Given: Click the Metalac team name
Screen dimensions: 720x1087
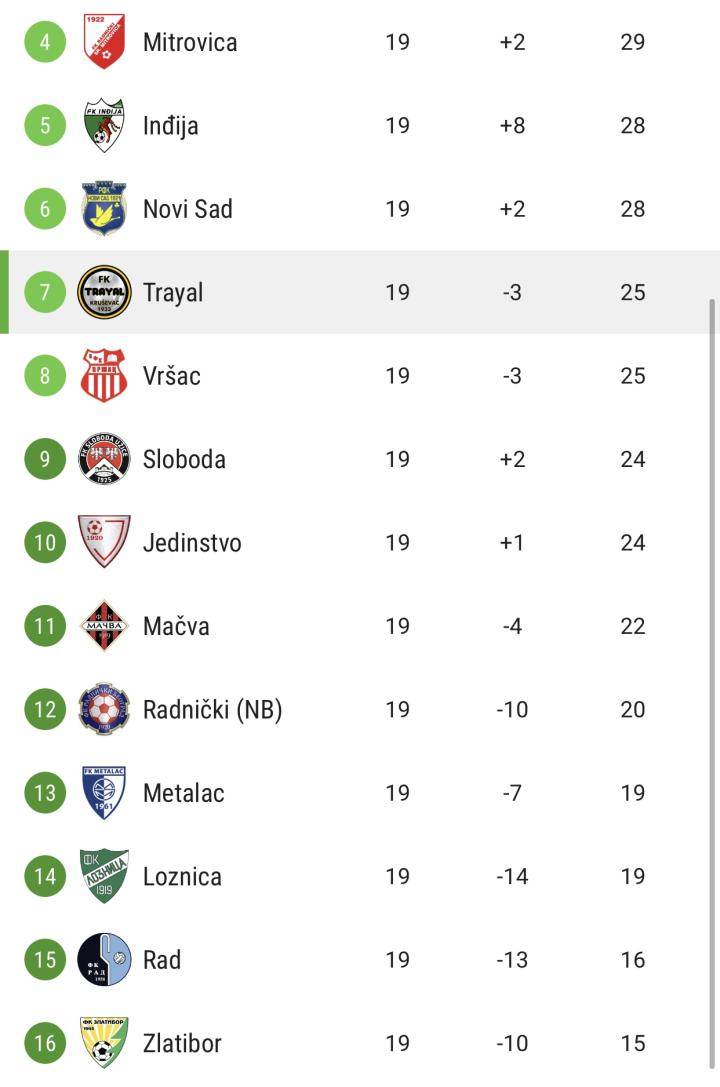Looking at the screenshot, I should point(183,793).
